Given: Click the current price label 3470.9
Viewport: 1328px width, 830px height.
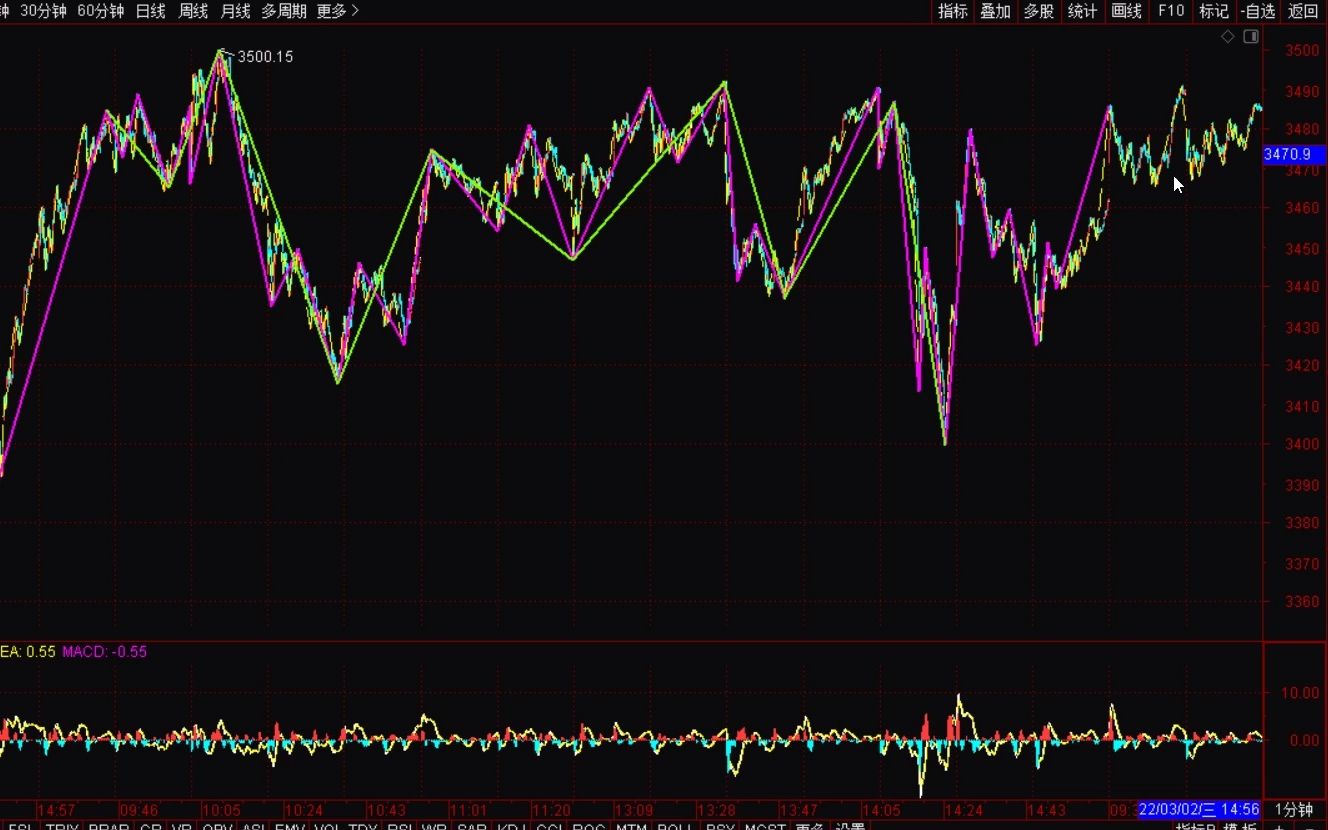Looking at the screenshot, I should point(1294,154).
